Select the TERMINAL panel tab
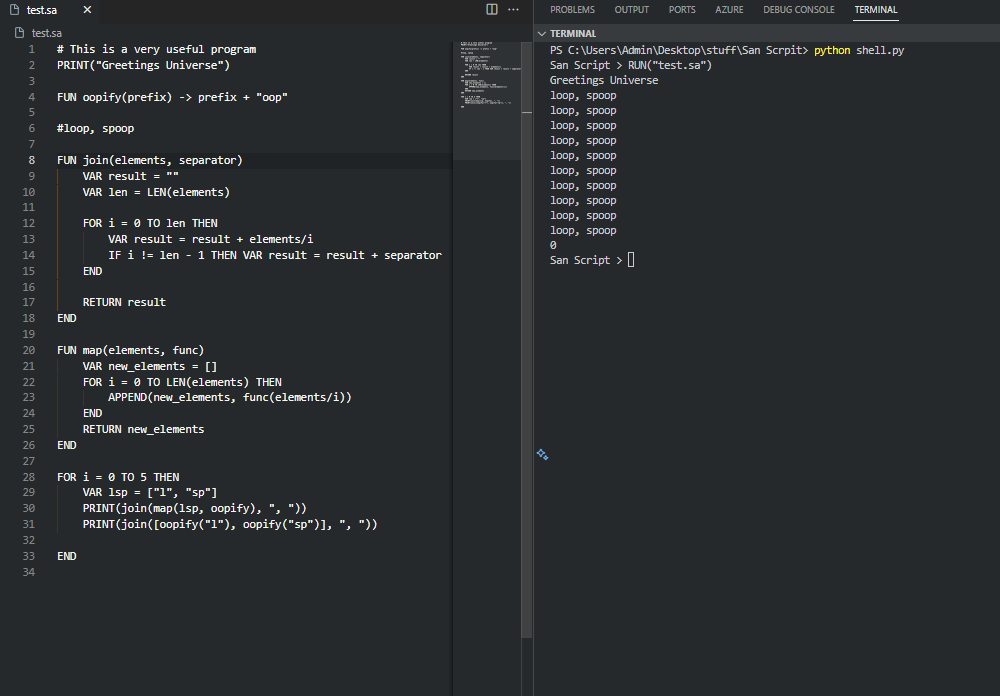1000x696 pixels. (876, 10)
